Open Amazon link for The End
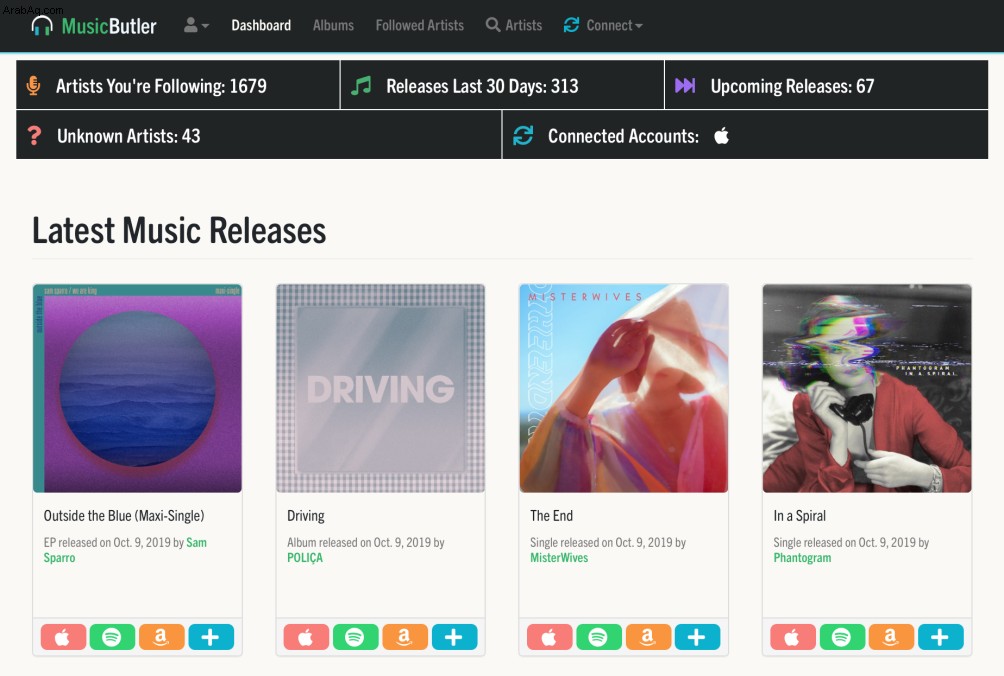Screen dimensions: 1004x676 pos(648,637)
